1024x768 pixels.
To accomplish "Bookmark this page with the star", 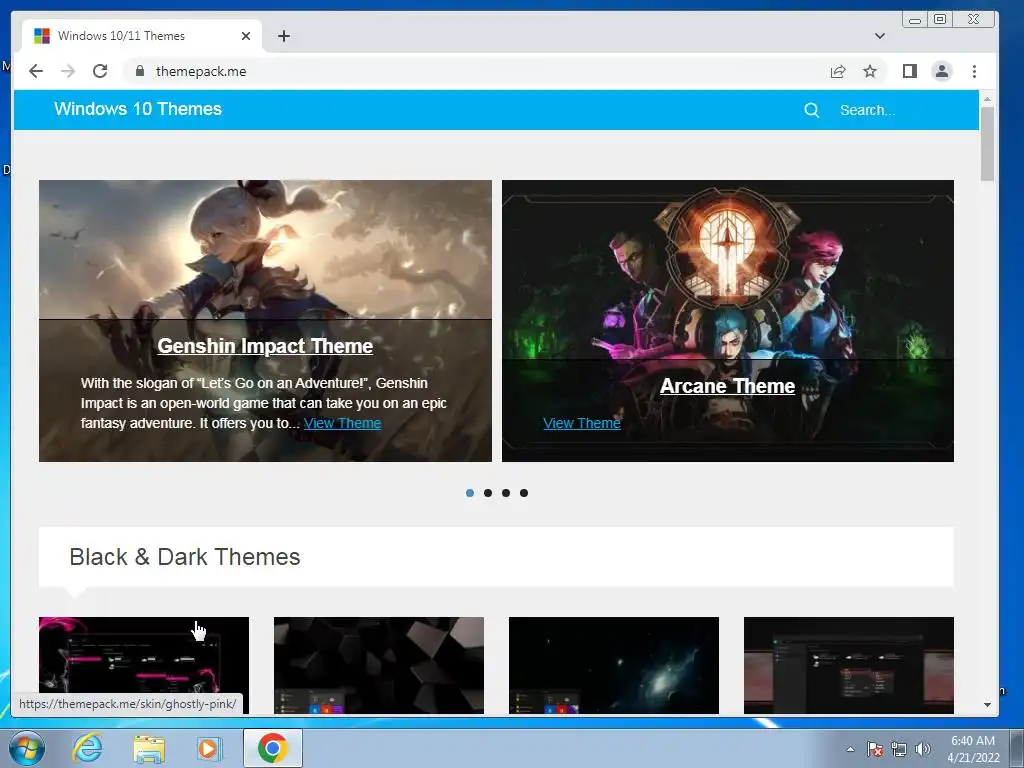I will coord(870,71).
